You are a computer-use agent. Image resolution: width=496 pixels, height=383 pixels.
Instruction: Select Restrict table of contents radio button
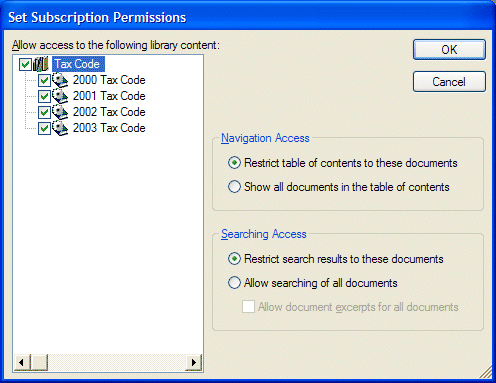point(234,163)
